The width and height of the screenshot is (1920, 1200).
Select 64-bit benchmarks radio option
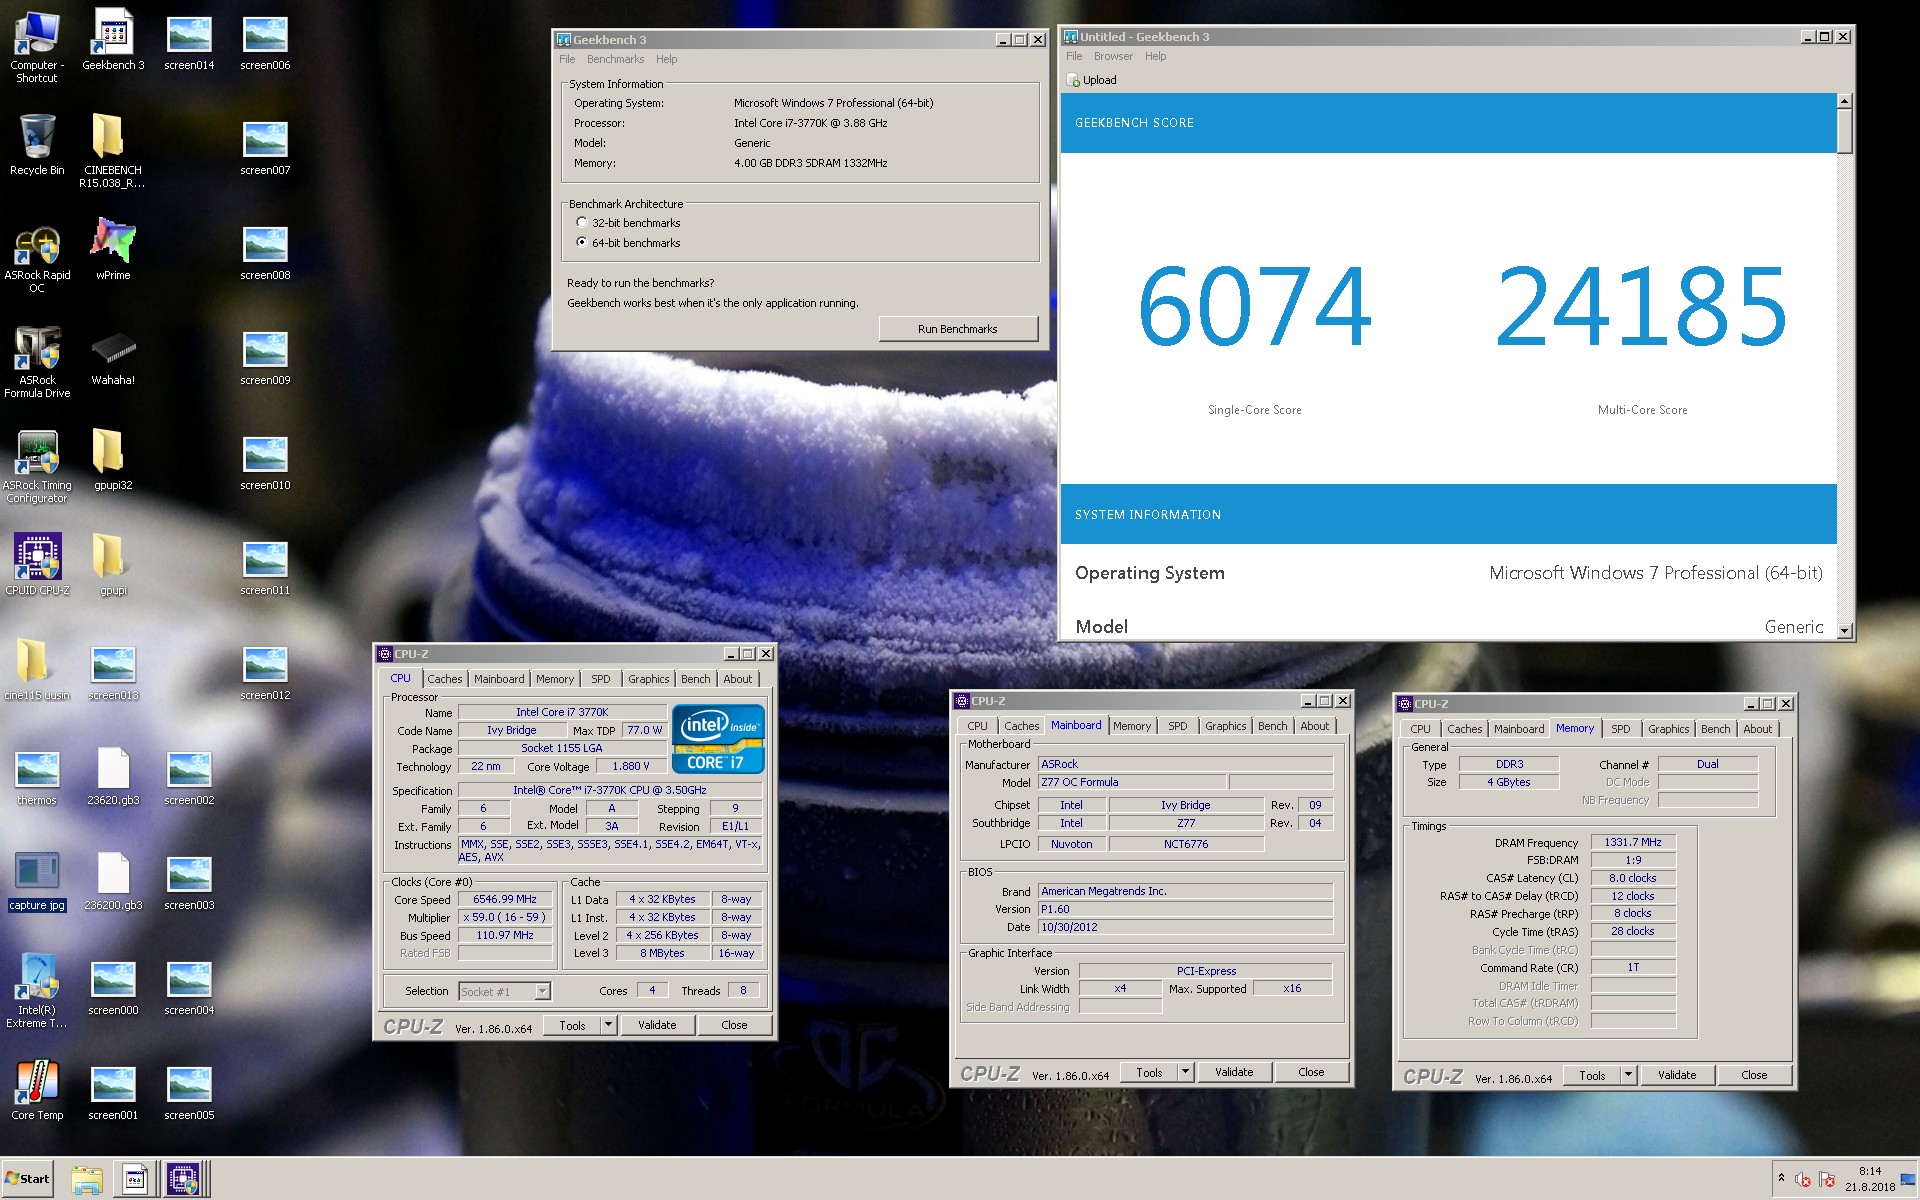pos(629,243)
